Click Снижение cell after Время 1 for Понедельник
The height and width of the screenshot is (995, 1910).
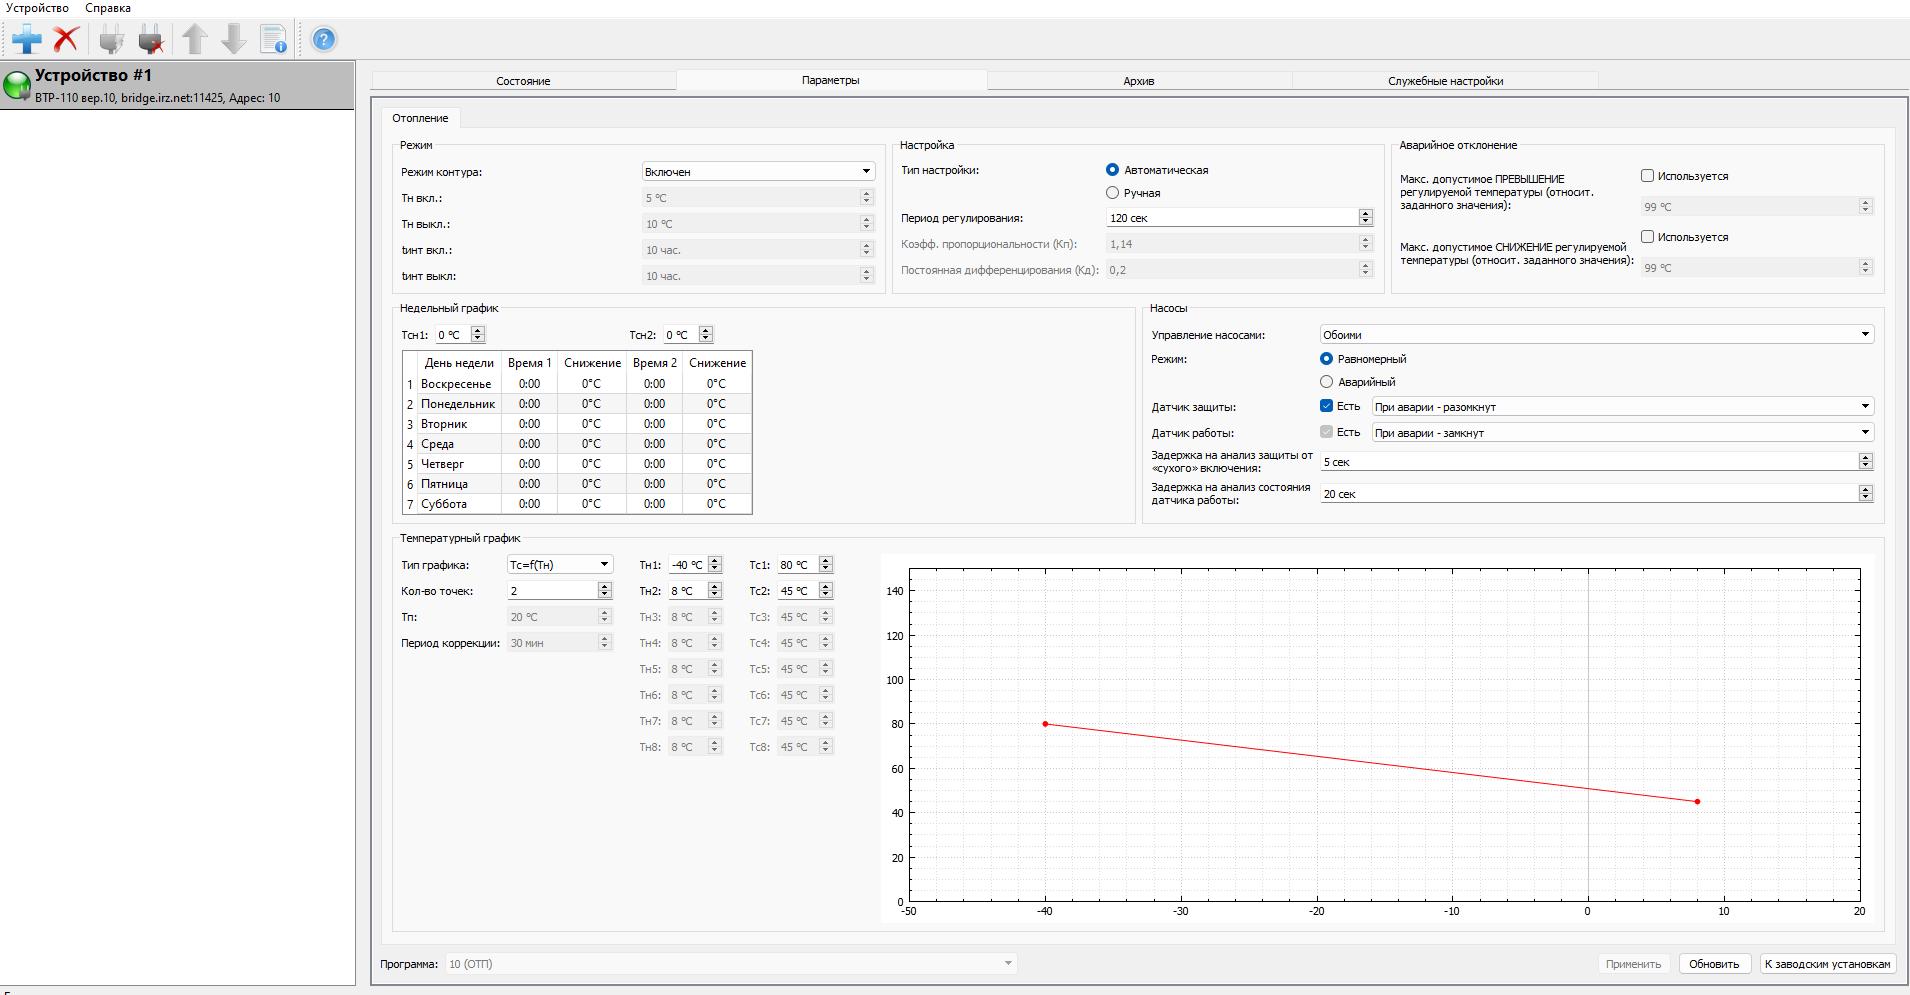point(592,404)
